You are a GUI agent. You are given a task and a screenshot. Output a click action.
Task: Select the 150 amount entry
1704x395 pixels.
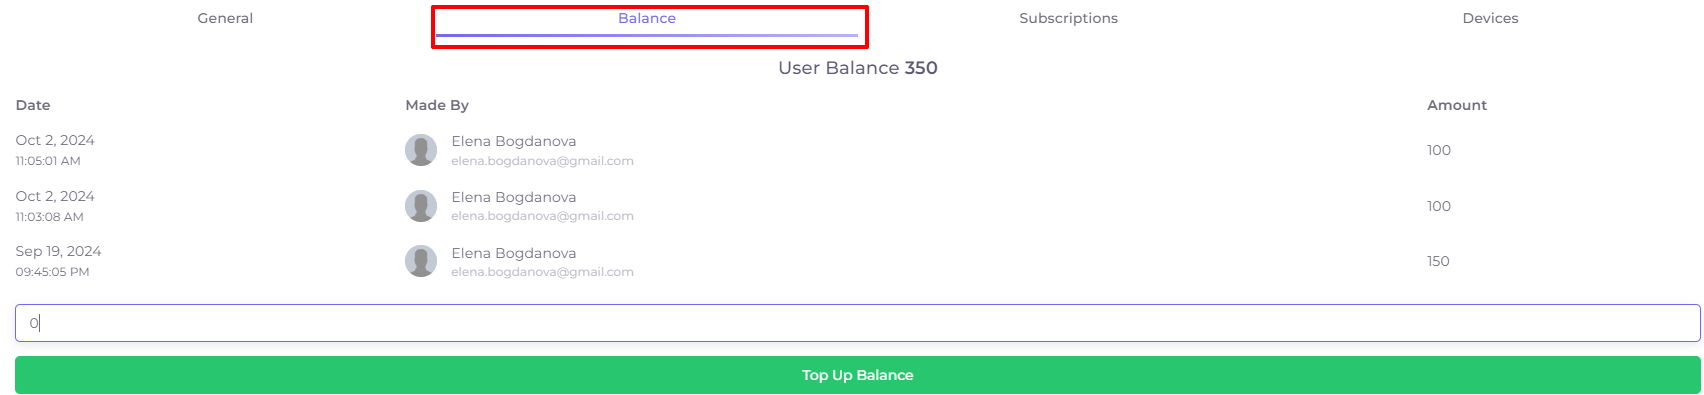point(1438,261)
